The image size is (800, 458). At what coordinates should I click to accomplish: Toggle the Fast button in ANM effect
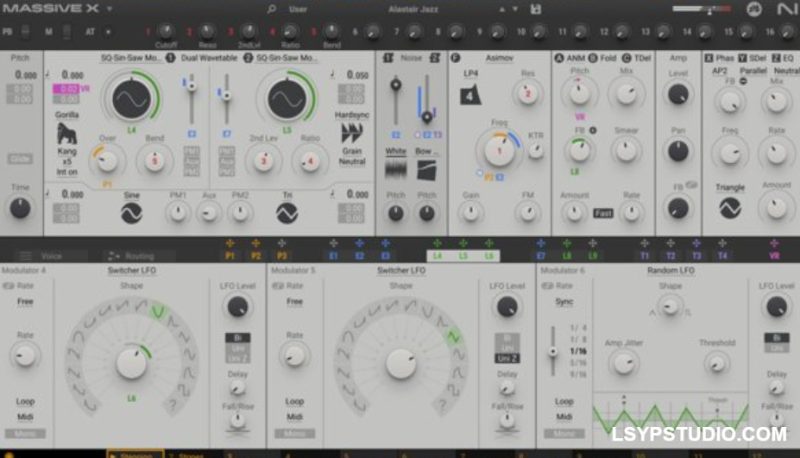(603, 213)
